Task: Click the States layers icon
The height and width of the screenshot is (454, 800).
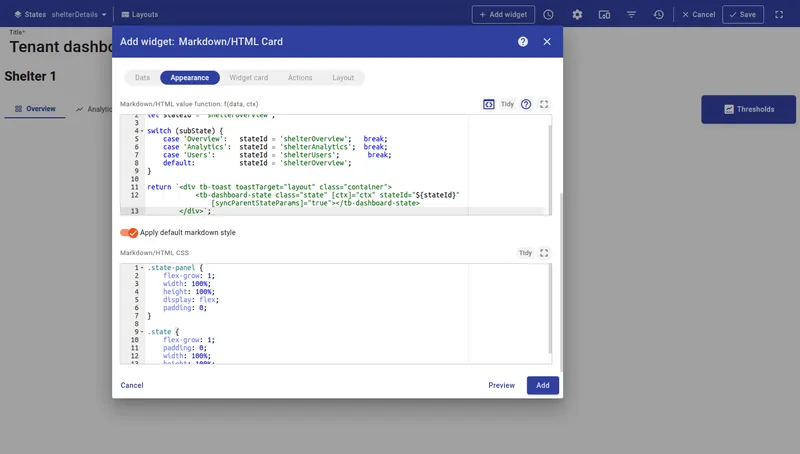Action: (x=18, y=15)
